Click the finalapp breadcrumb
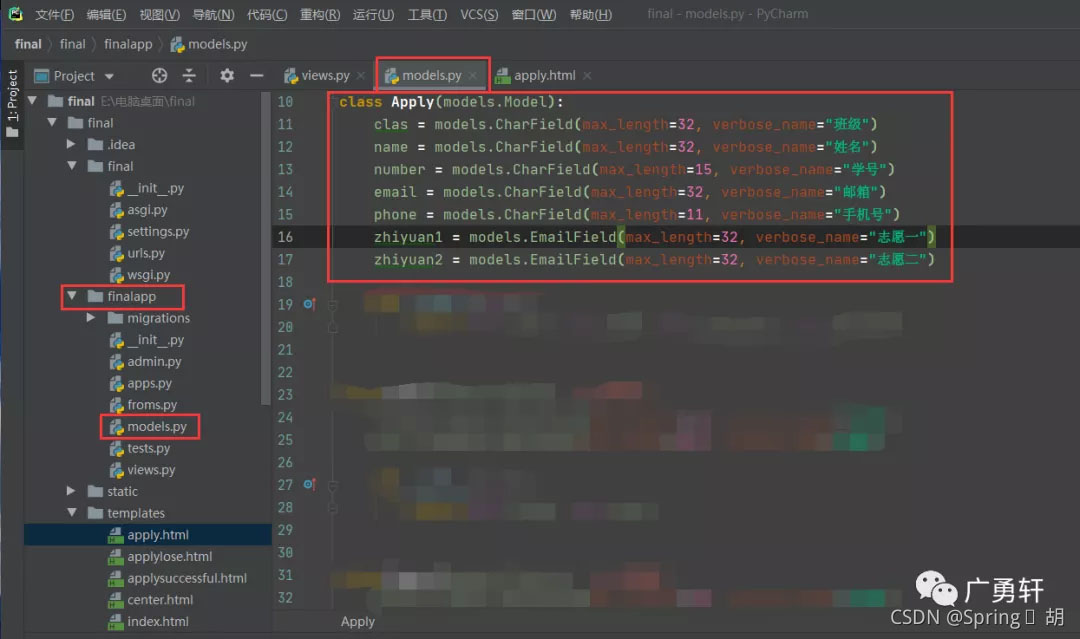The image size is (1080, 639). click(x=128, y=44)
